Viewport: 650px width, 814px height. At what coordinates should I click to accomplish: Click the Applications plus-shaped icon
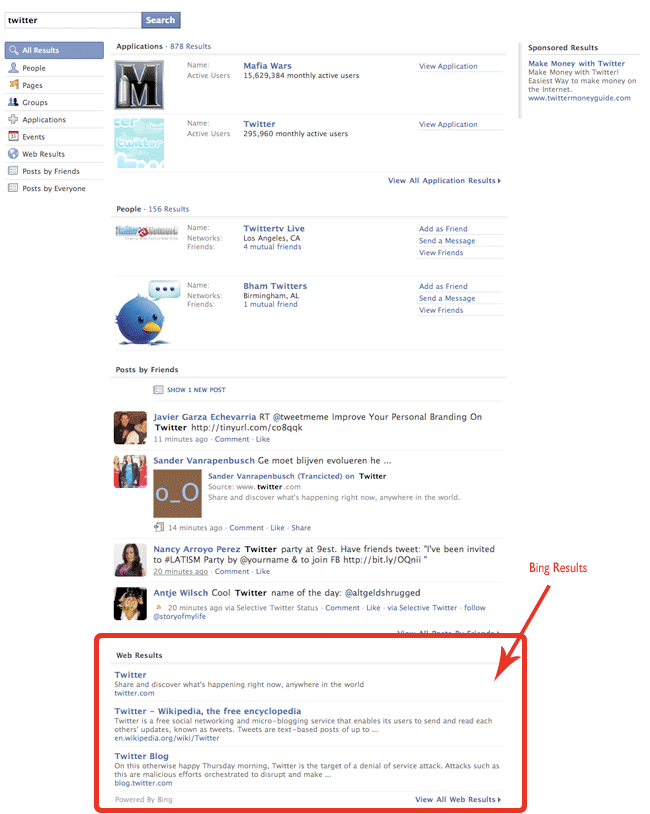[13, 119]
